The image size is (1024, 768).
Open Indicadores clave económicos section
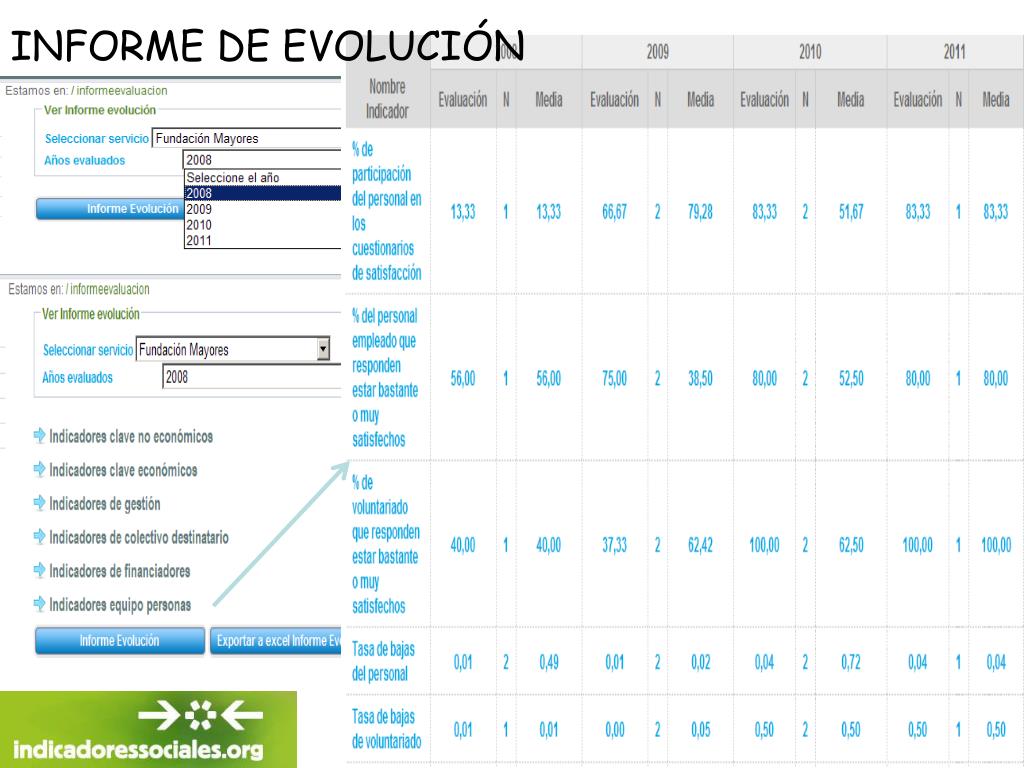(123, 470)
